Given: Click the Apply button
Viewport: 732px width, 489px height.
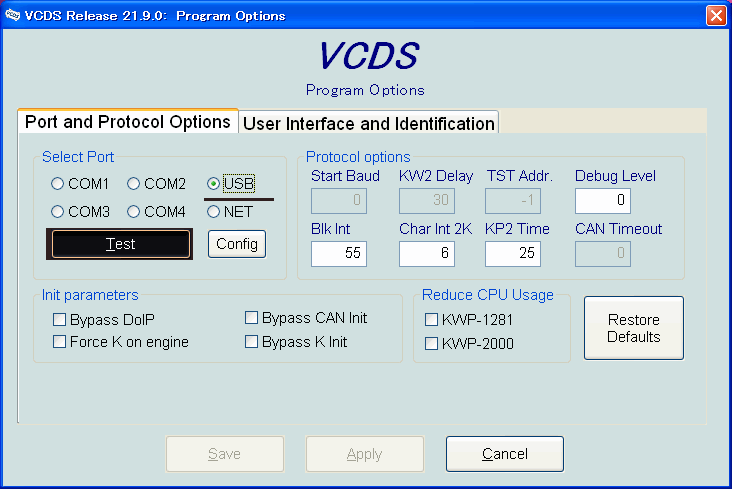Looking at the screenshot, I should point(365,454).
